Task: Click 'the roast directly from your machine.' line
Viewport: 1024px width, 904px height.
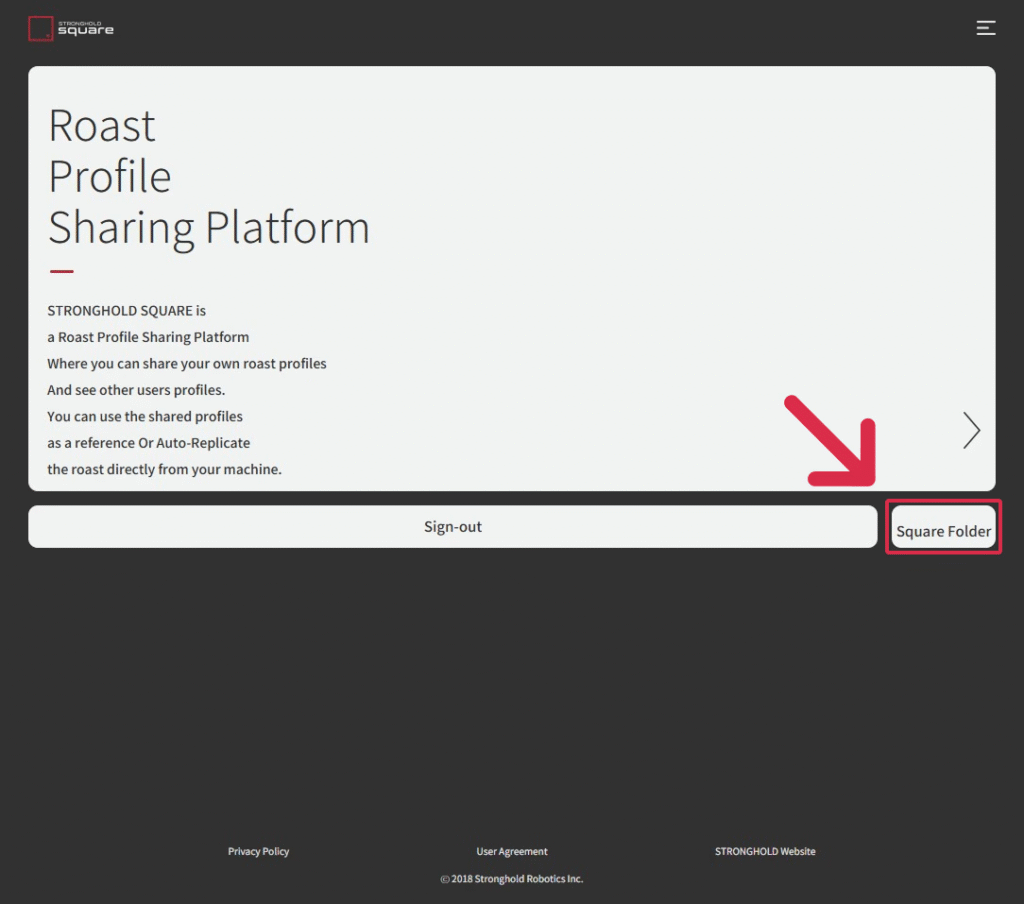Action: (x=164, y=469)
